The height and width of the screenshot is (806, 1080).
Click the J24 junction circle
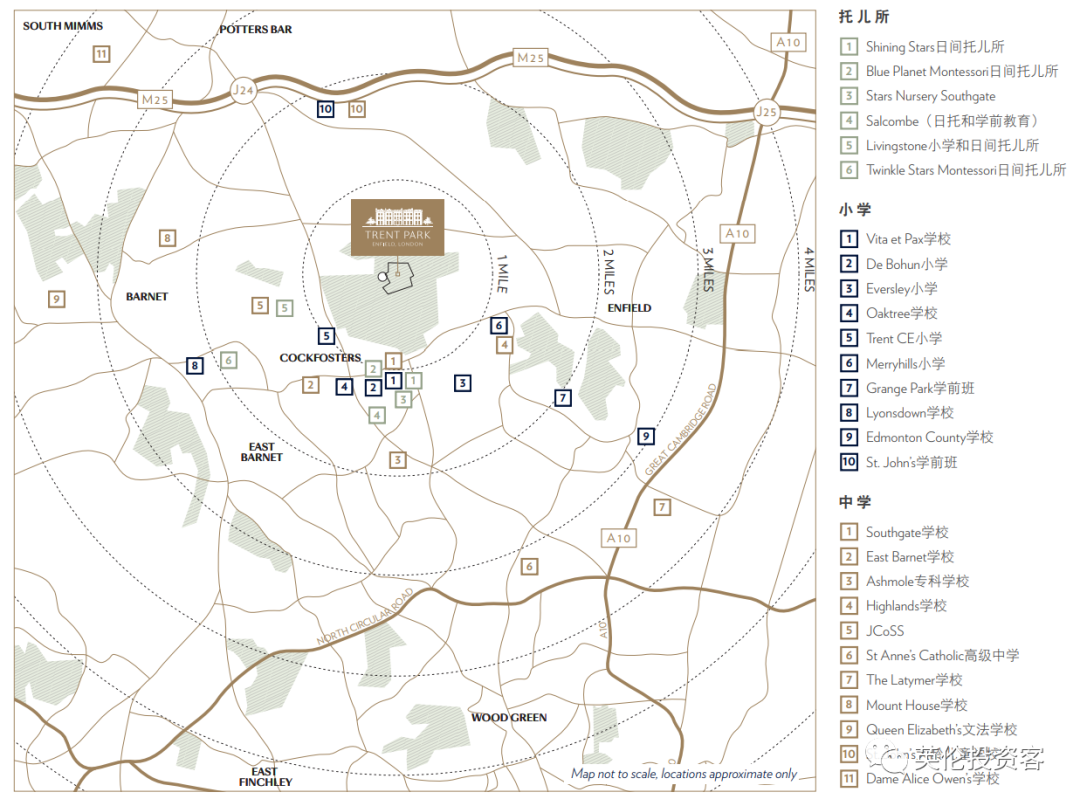(243, 90)
